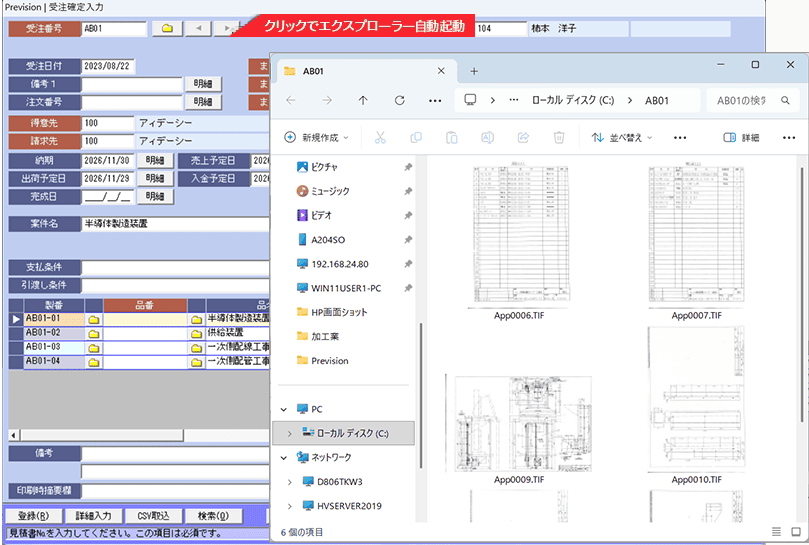Screen dimensions: 809x545
Task: Click the previous record arrow button
Action: tap(198, 28)
